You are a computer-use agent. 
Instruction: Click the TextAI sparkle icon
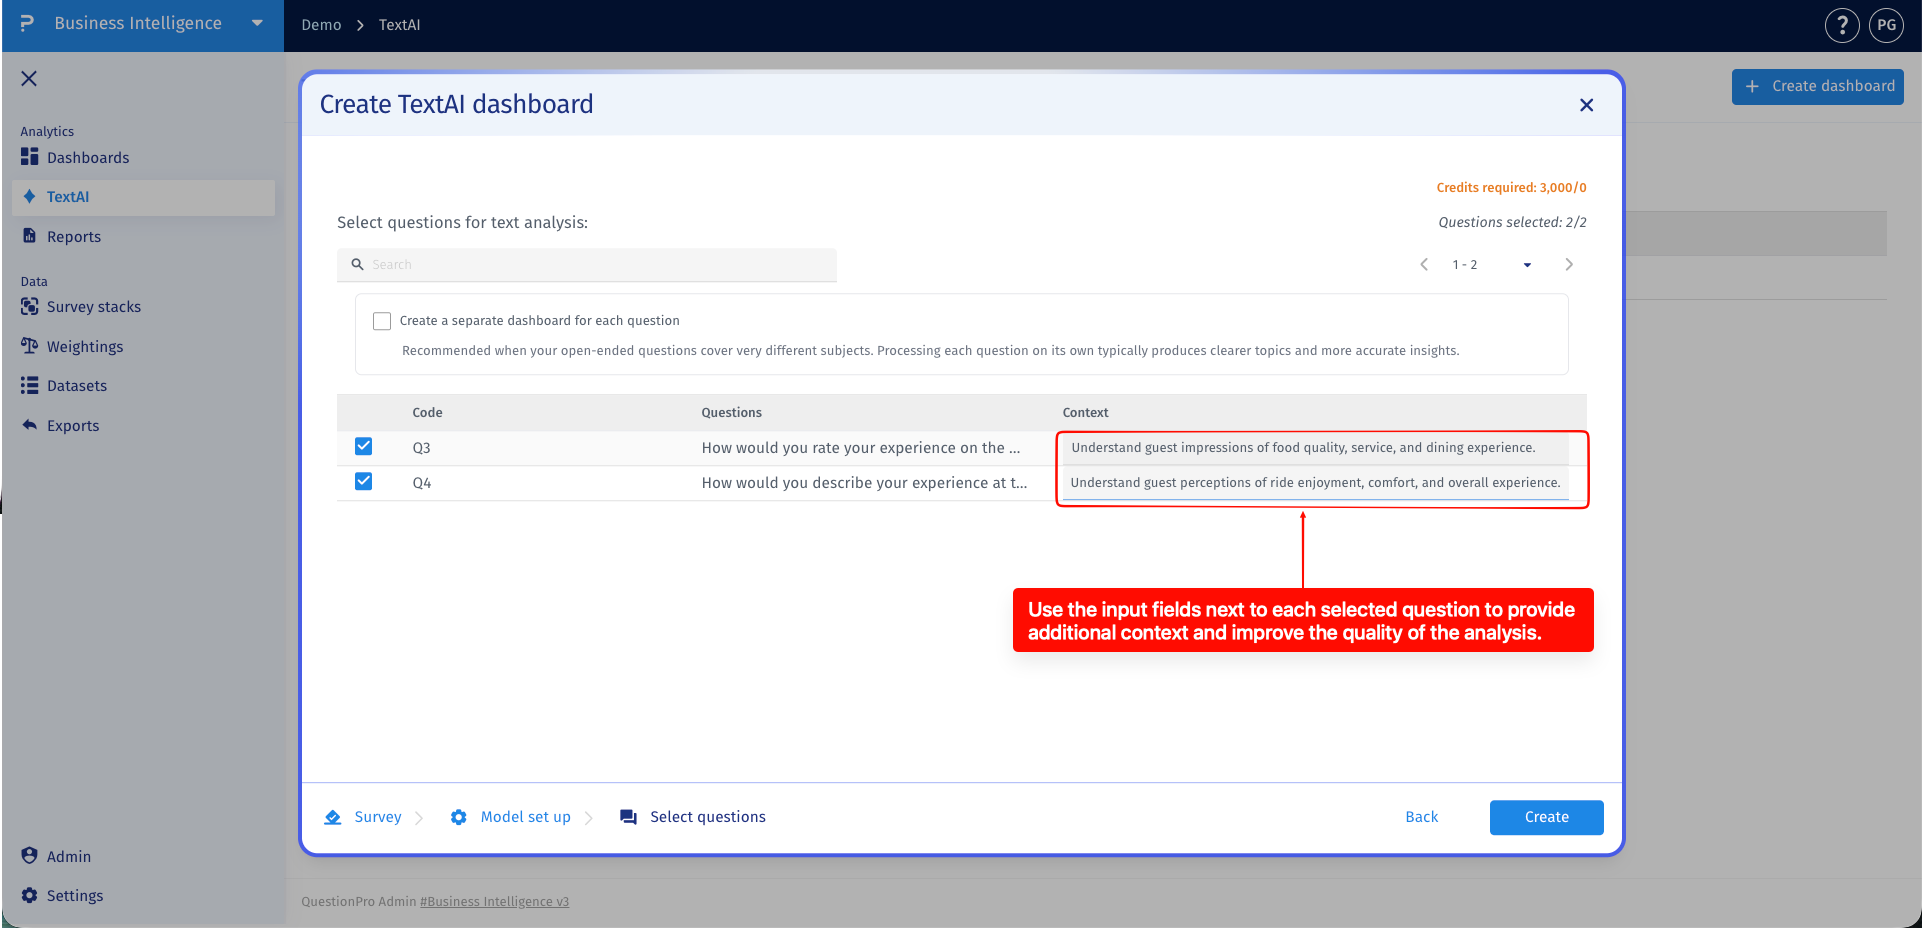(x=29, y=196)
